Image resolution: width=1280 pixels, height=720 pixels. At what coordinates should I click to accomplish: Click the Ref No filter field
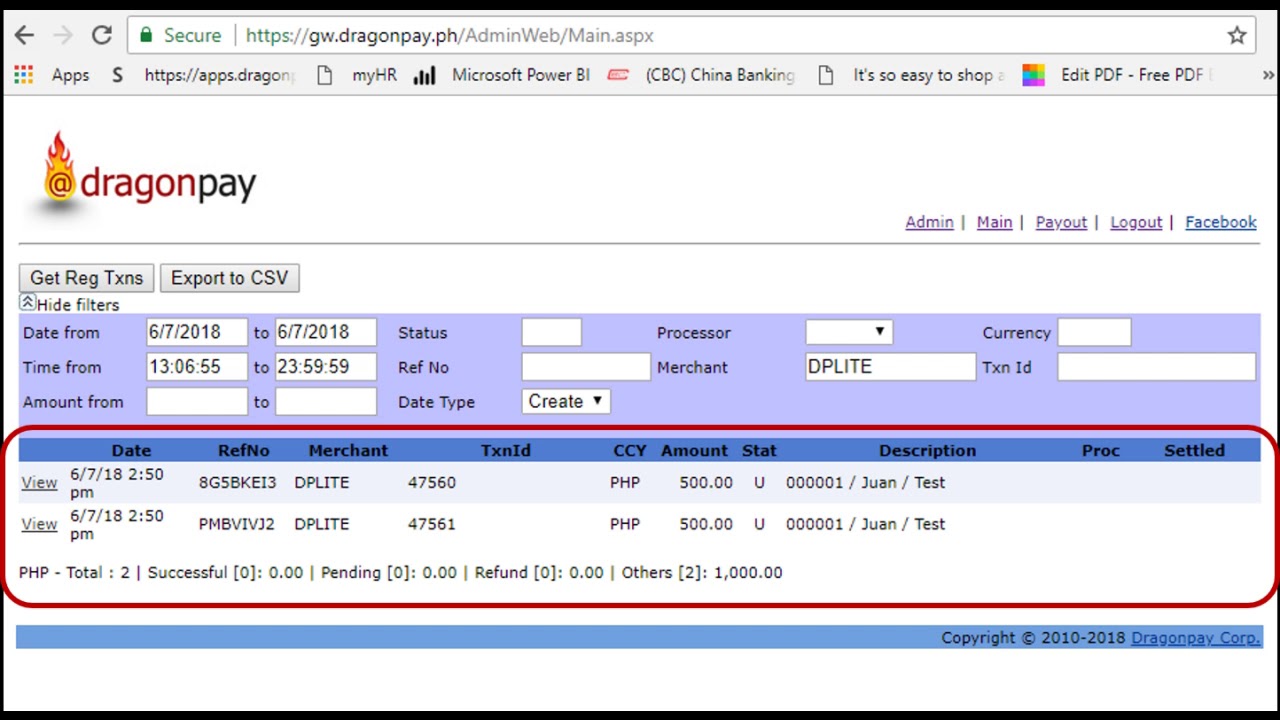coord(586,367)
